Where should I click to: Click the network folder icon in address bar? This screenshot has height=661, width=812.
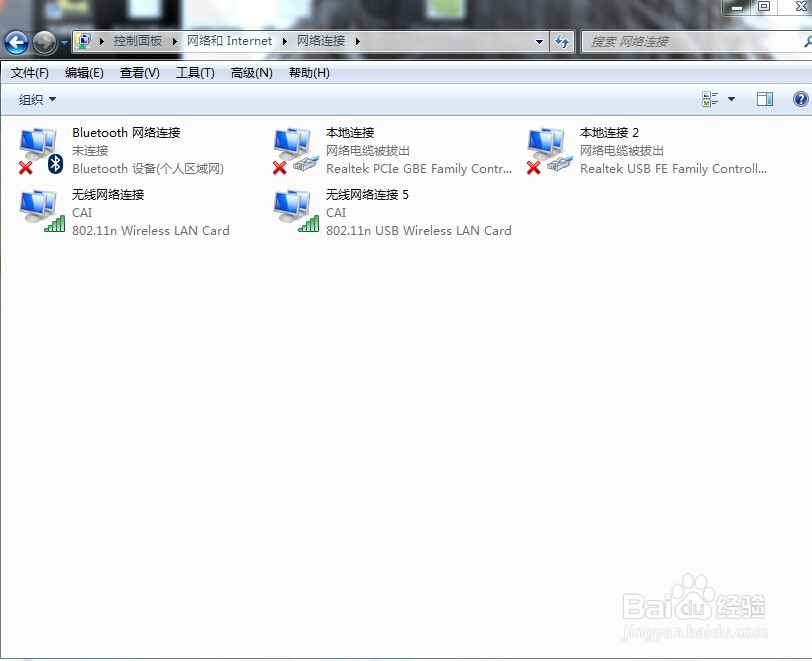83,41
